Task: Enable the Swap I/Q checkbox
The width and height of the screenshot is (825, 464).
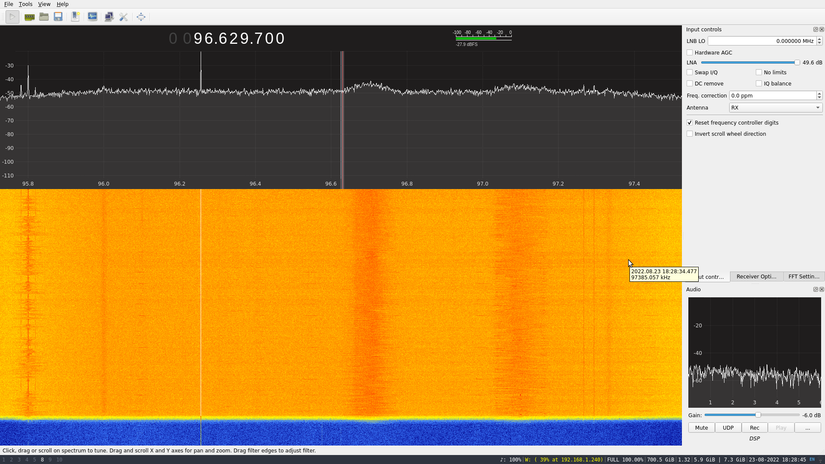Action: pyautogui.click(x=690, y=73)
